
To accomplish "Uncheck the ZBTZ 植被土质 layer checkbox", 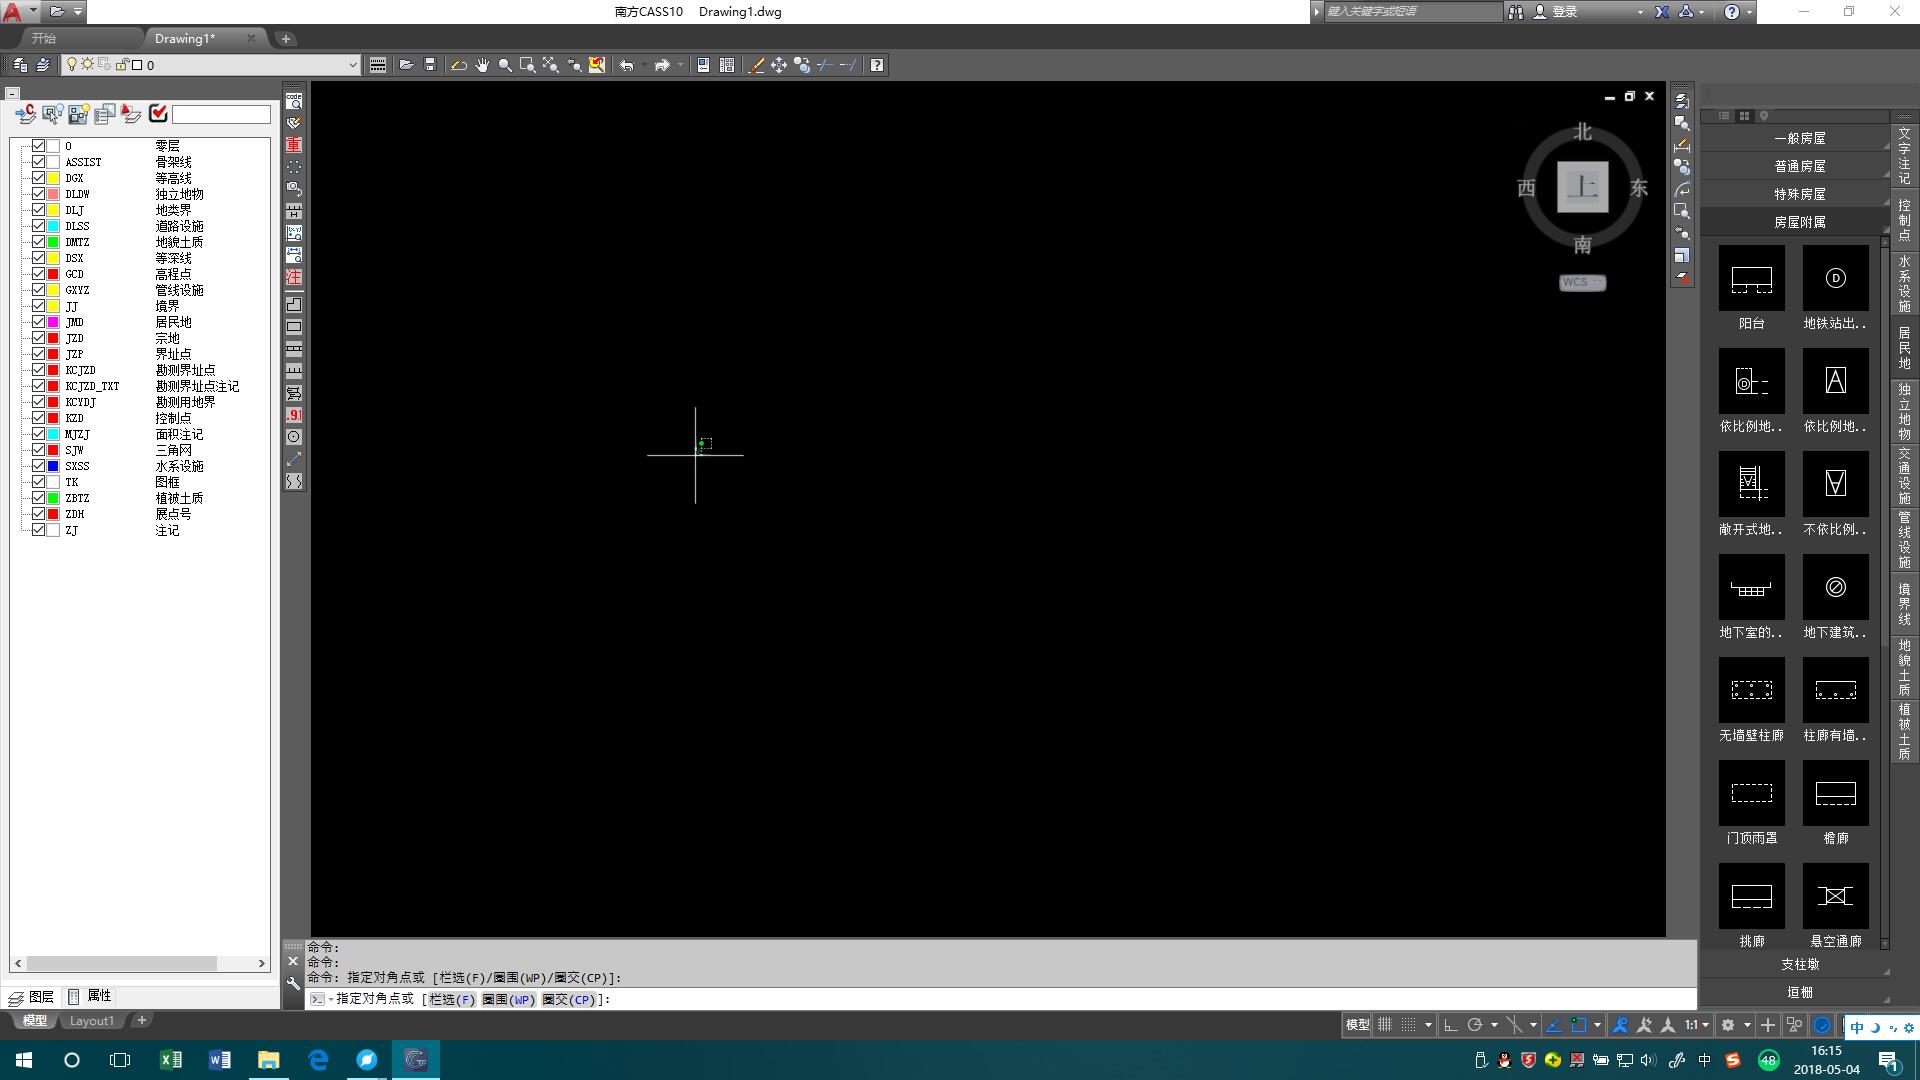I will (38, 498).
